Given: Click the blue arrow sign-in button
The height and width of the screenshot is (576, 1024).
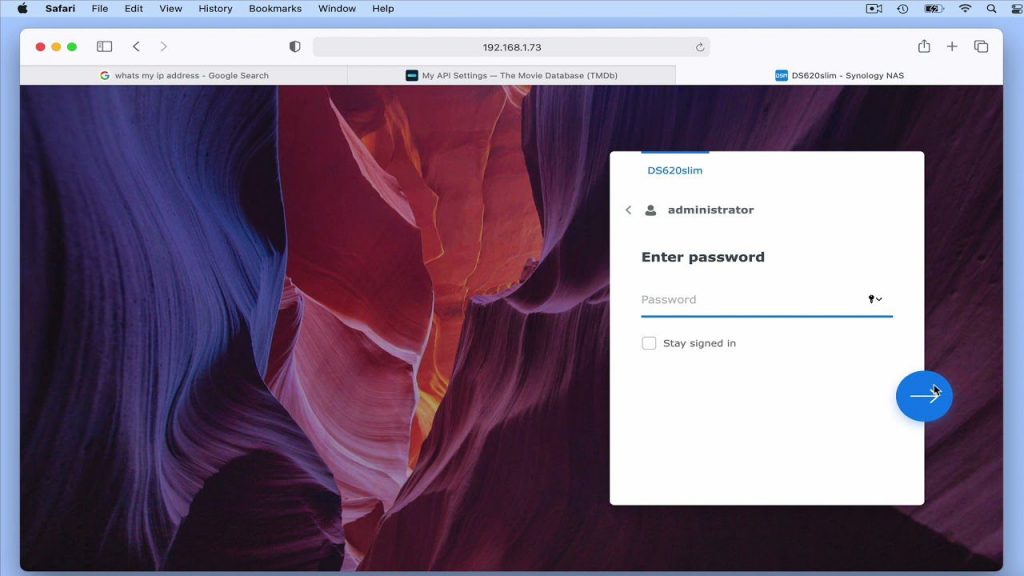Looking at the screenshot, I should [923, 396].
